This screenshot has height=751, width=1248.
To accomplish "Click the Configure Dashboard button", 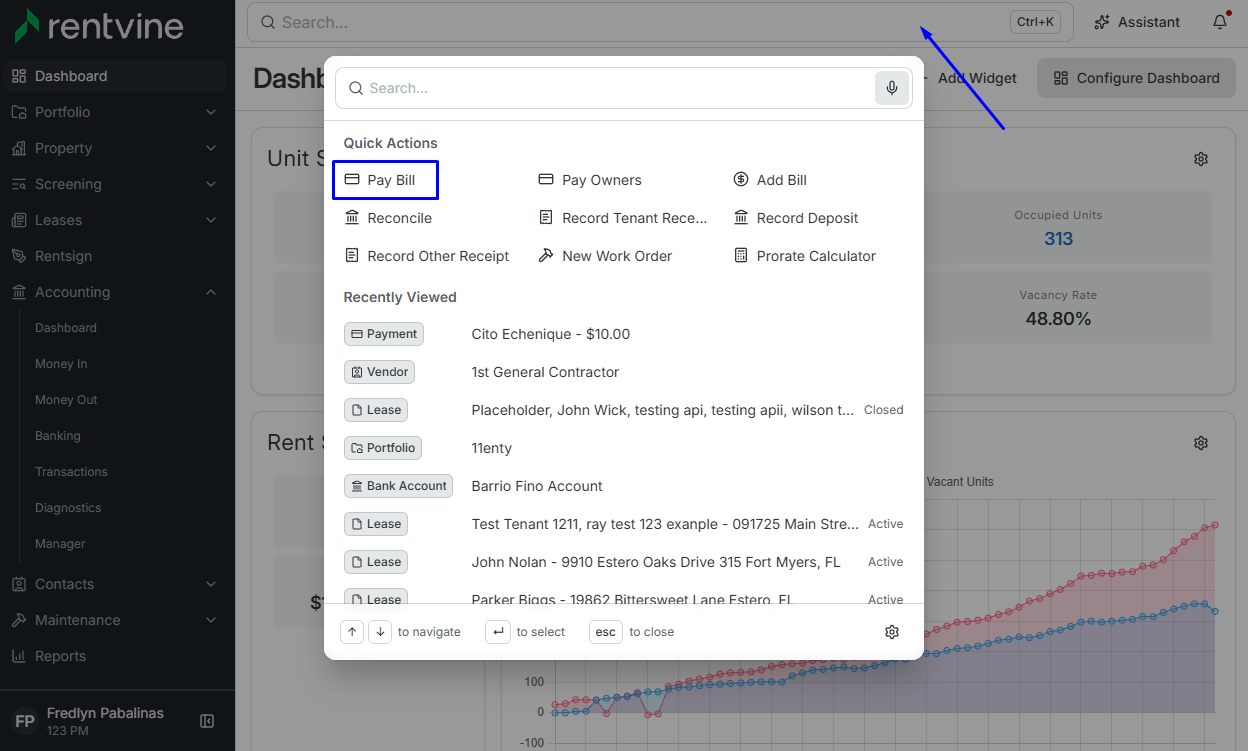I will click(x=1137, y=78).
